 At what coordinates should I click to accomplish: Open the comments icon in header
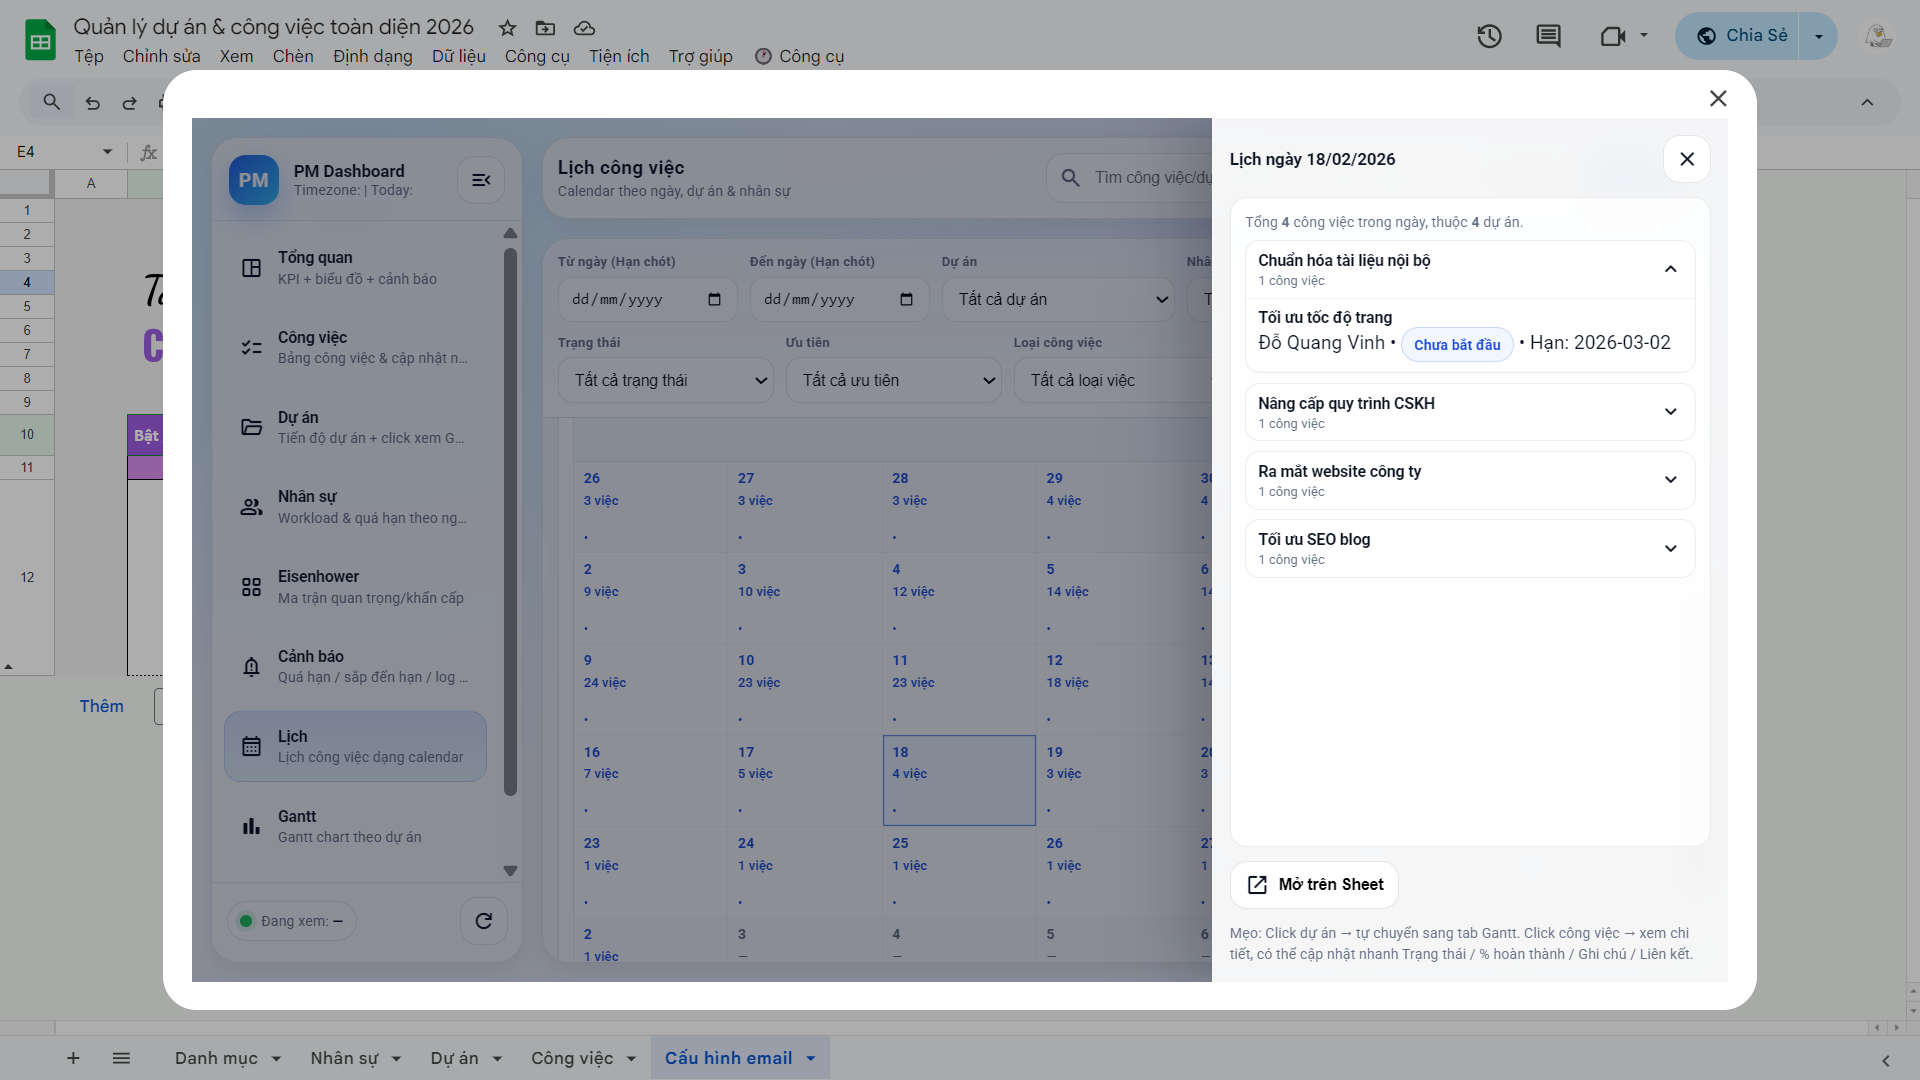point(1548,37)
